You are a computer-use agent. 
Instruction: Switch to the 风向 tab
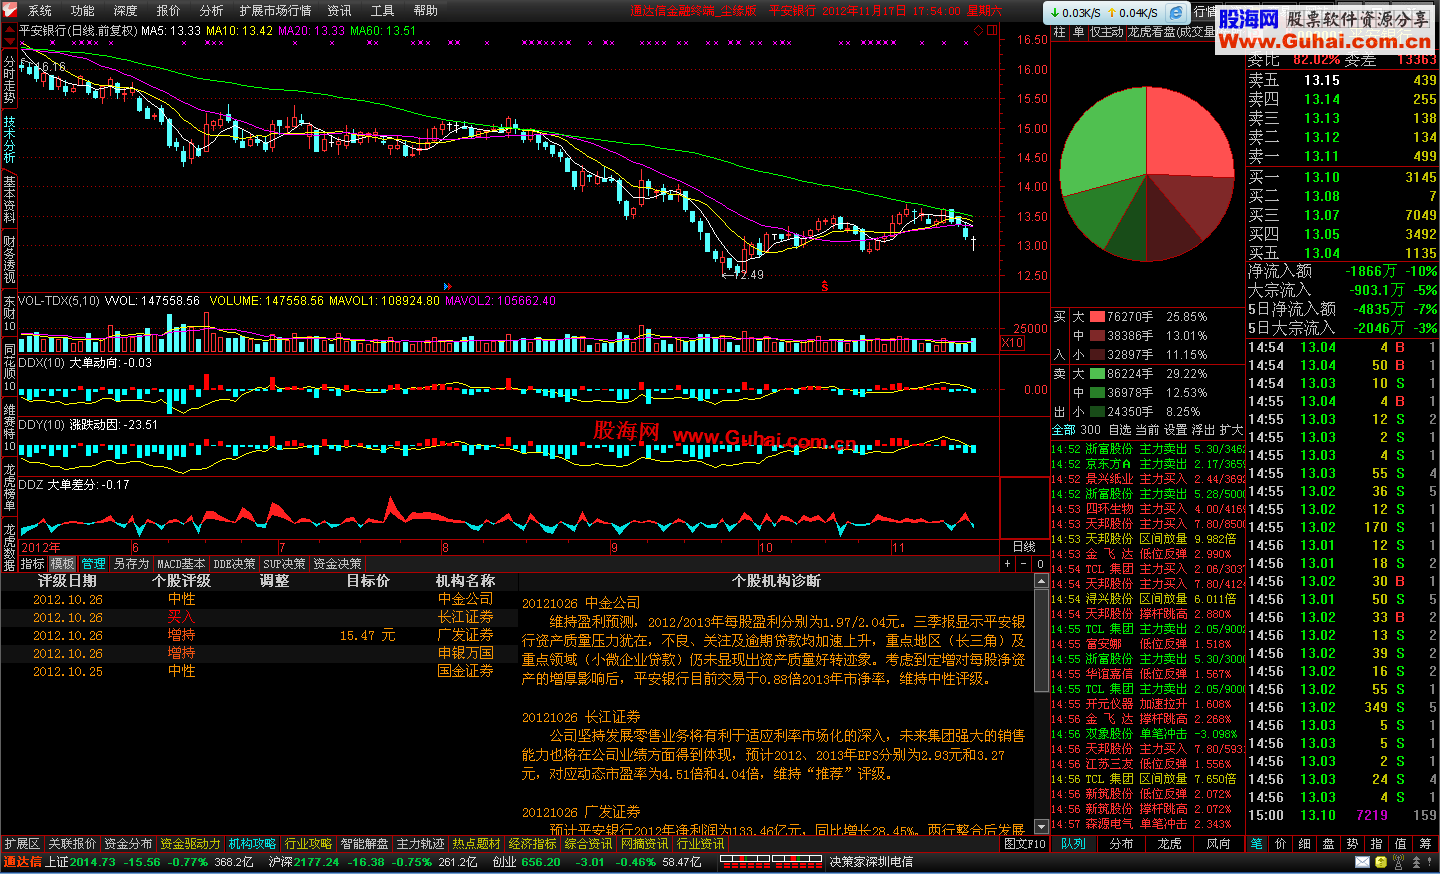coord(1217,844)
